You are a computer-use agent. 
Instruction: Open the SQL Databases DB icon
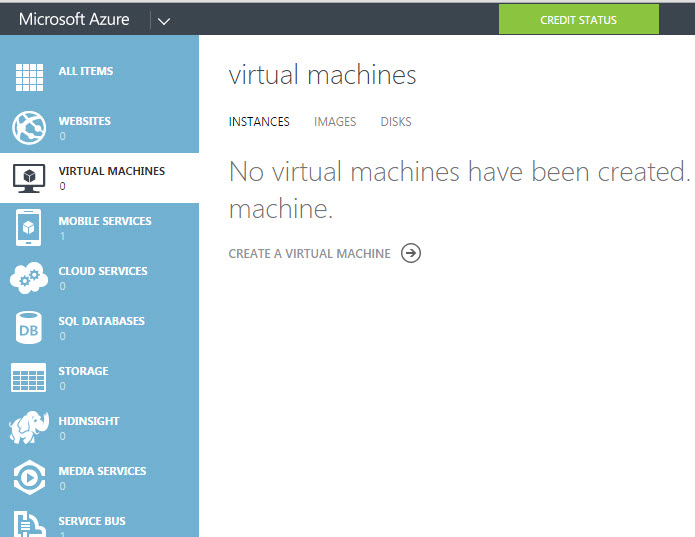pyautogui.click(x=29, y=328)
